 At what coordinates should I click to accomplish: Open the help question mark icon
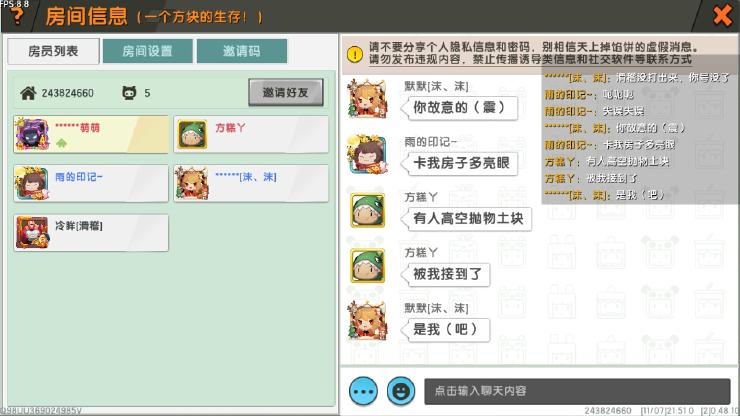[17, 16]
